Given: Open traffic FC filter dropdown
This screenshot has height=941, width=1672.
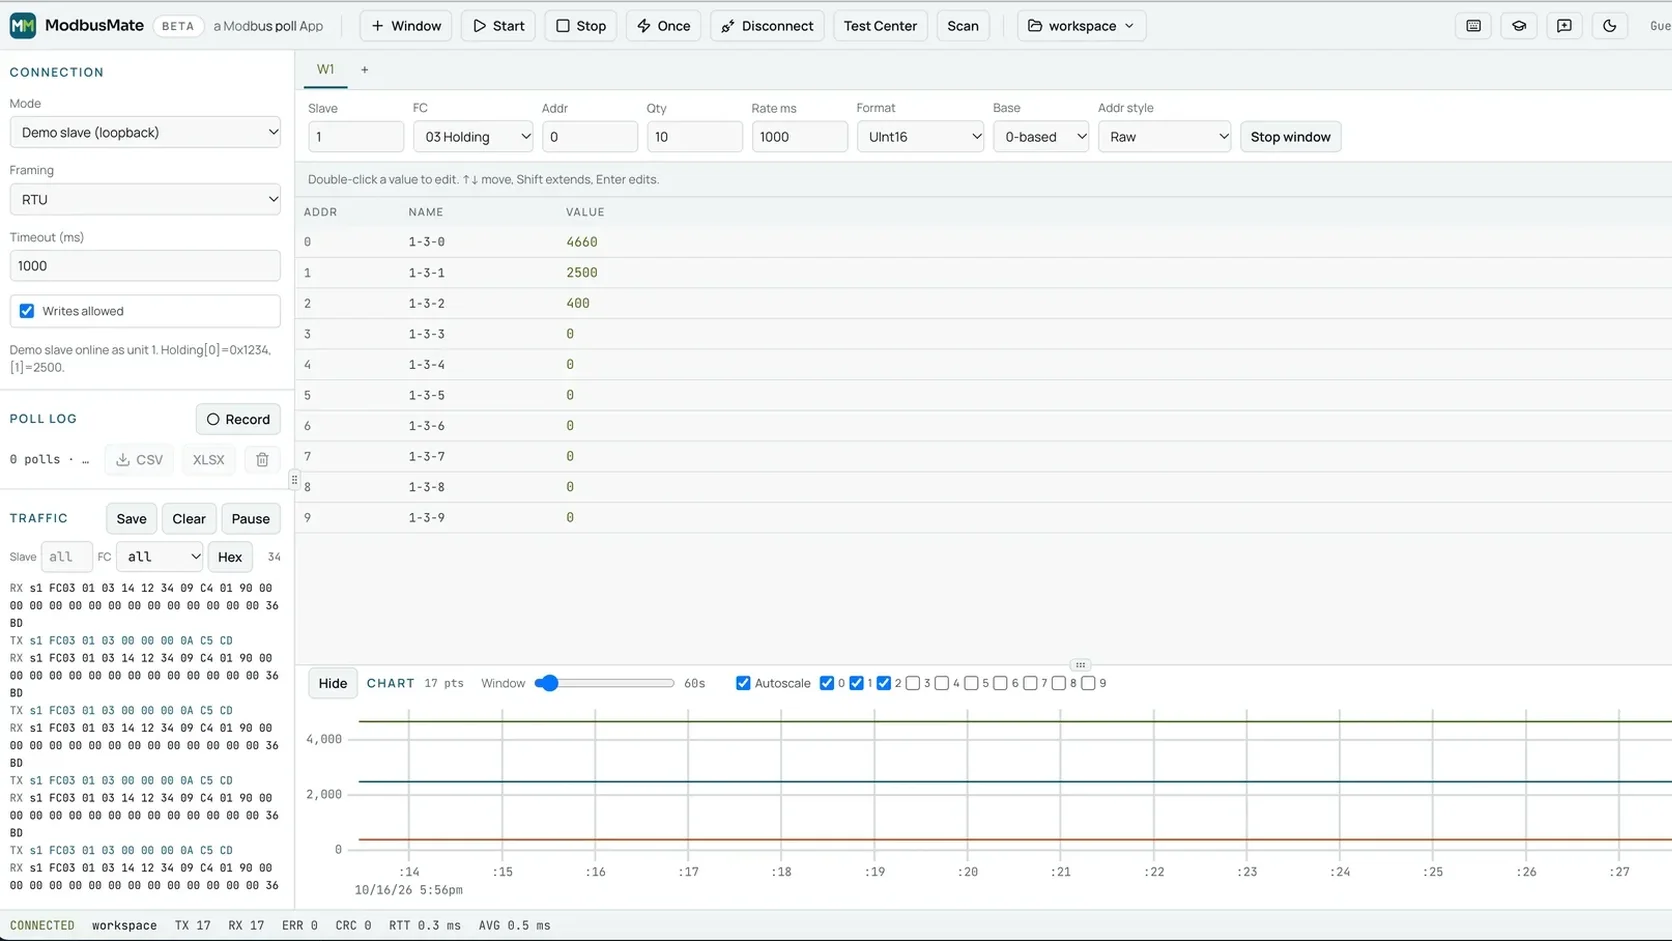Looking at the screenshot, I should tap(160, 557).
